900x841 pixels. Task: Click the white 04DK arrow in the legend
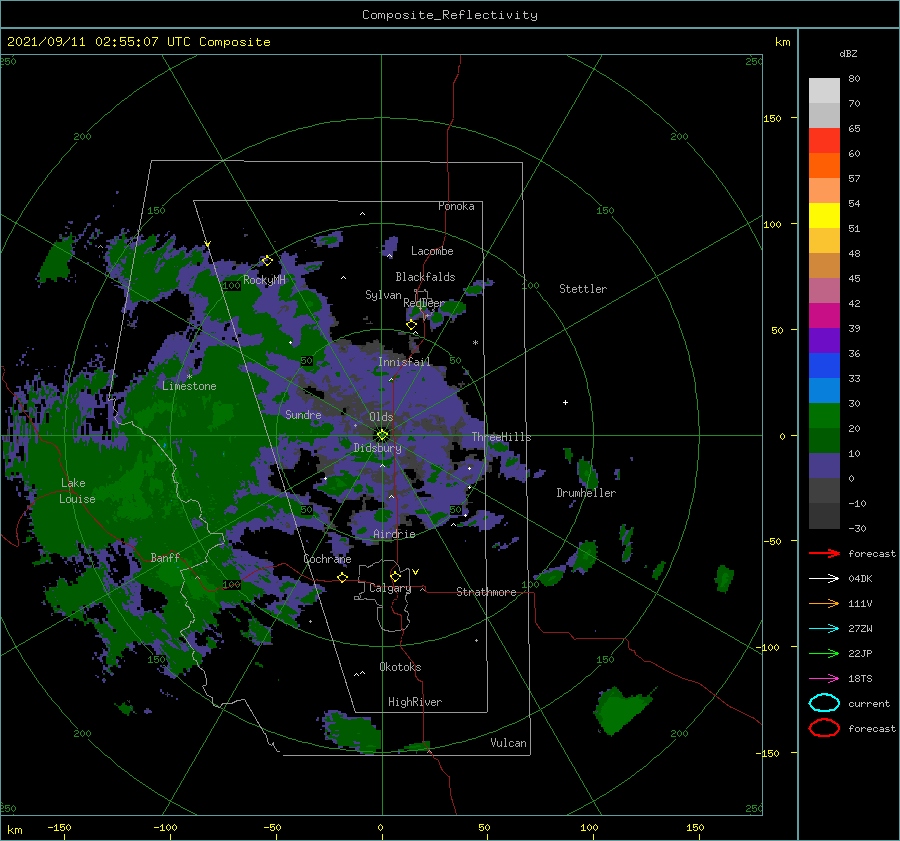(x=824, y=579)
